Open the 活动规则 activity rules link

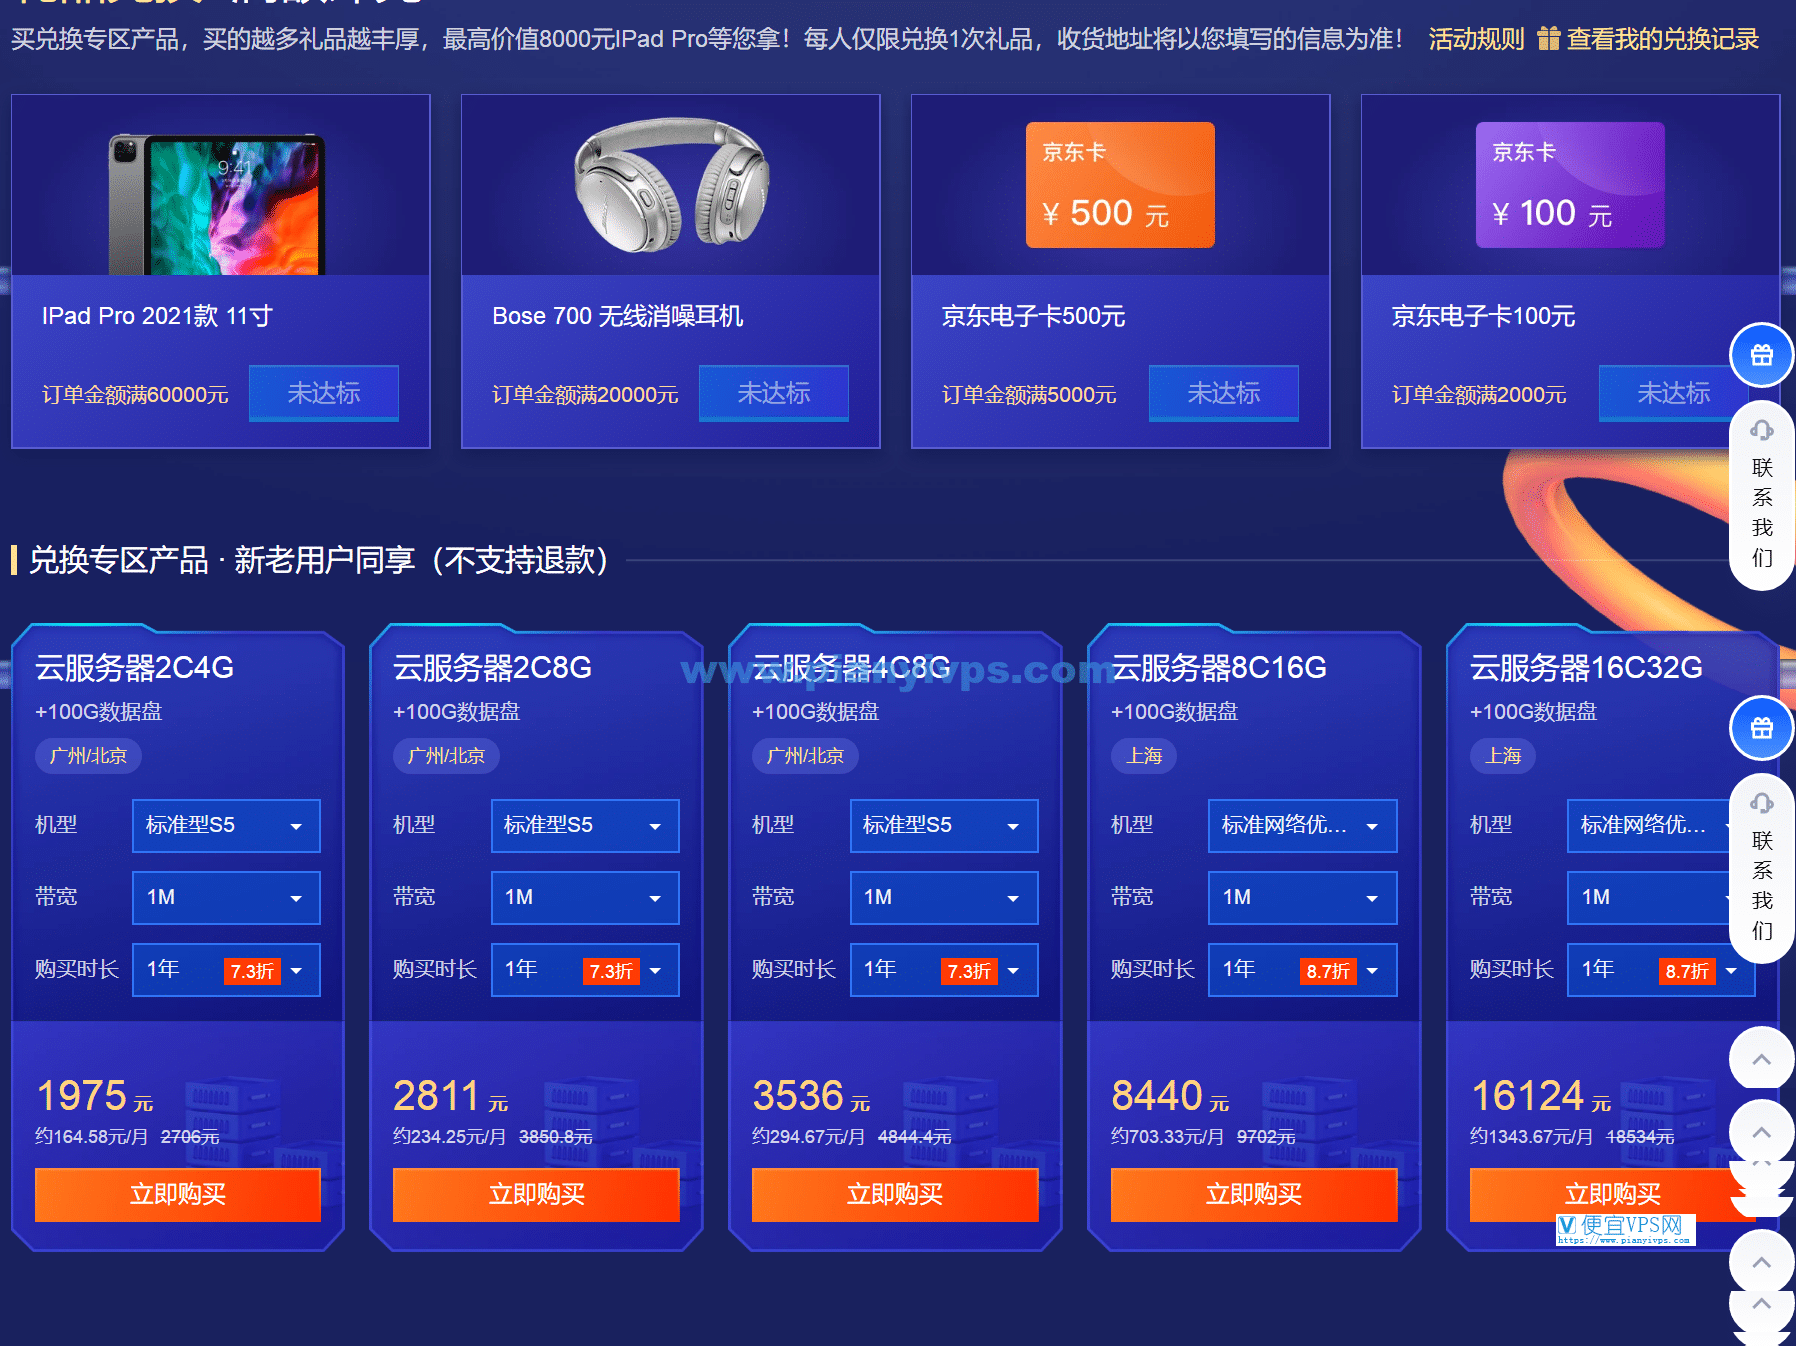(1476, 39)
